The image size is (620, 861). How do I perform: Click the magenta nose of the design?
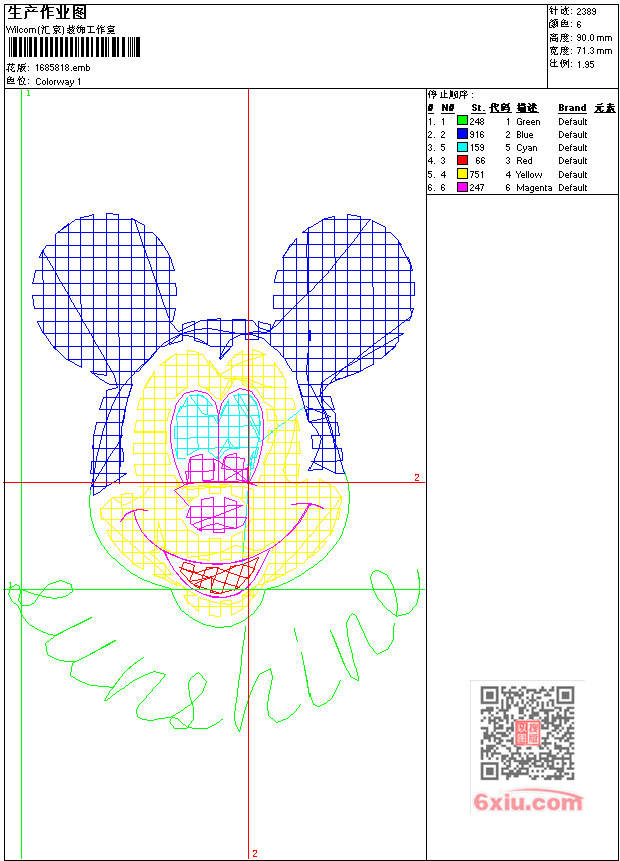coord(215,515)
